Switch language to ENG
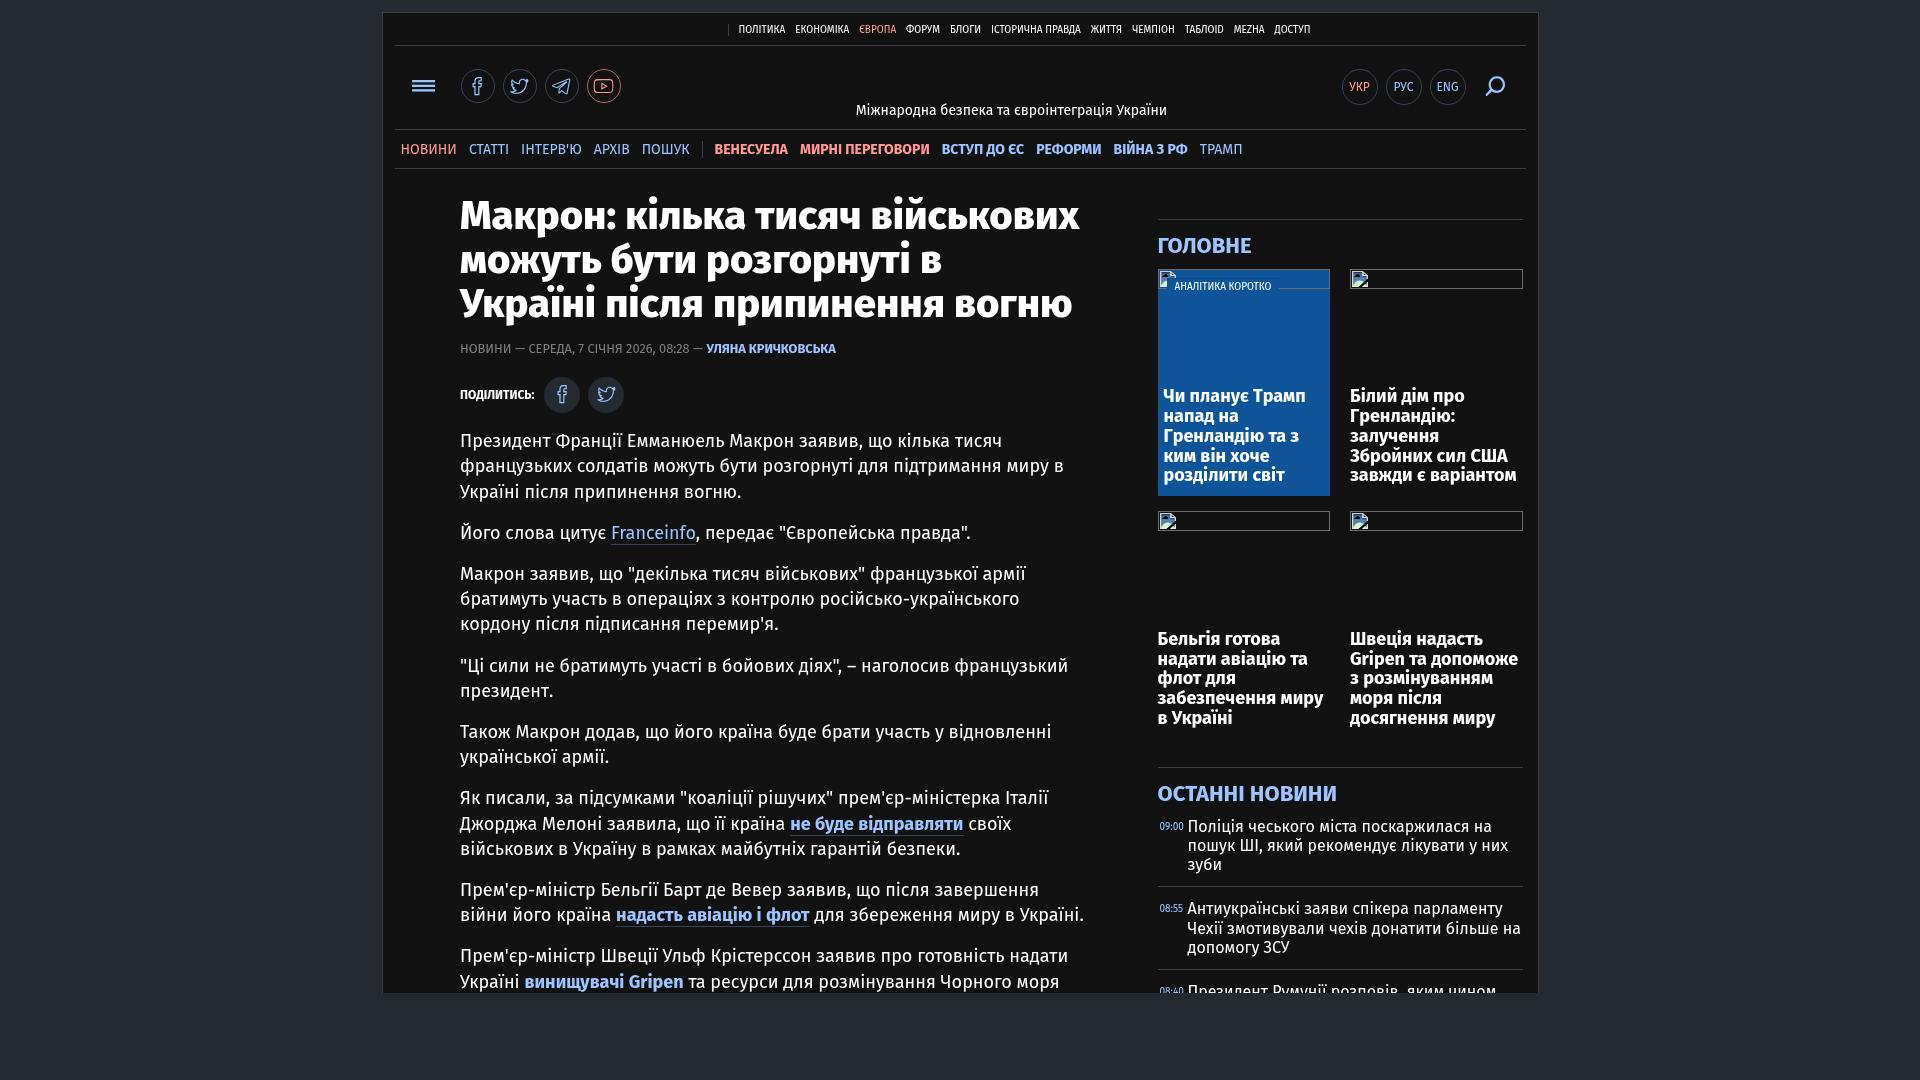The width and height of the screenshot is (1920, 1080). [x=1447, y=87]
